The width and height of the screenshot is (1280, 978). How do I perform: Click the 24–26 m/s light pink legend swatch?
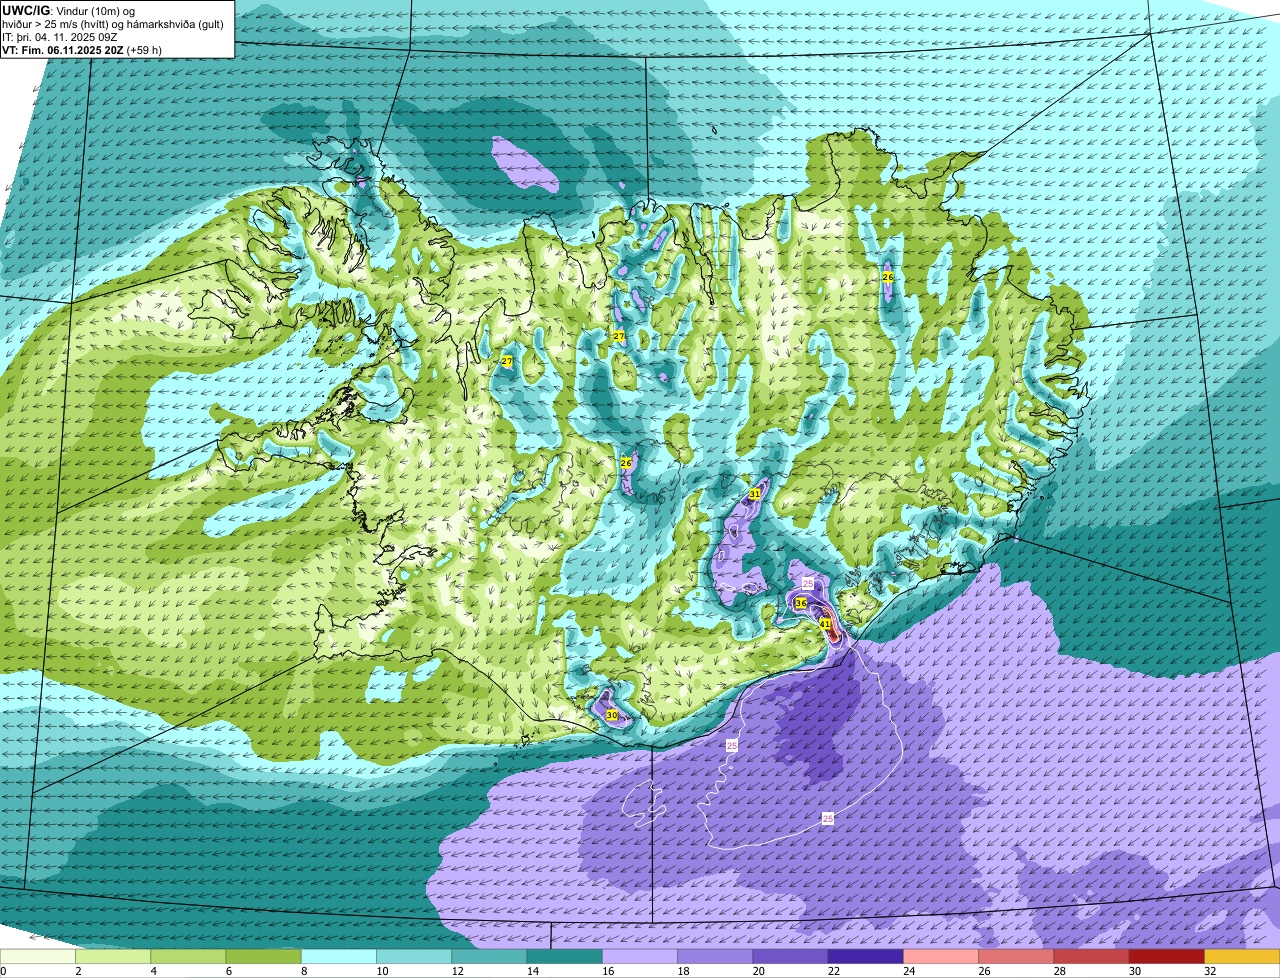coord(941,957)
